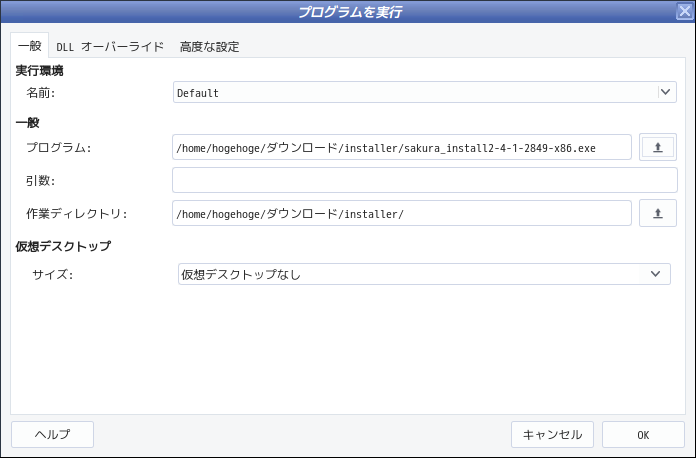
Task: Click the 作業ディレクトリ: label
Action: (76, 214)
